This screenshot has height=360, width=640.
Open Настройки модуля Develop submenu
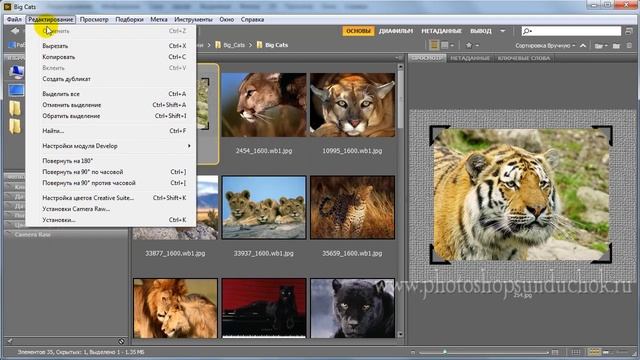click(111, 146)
